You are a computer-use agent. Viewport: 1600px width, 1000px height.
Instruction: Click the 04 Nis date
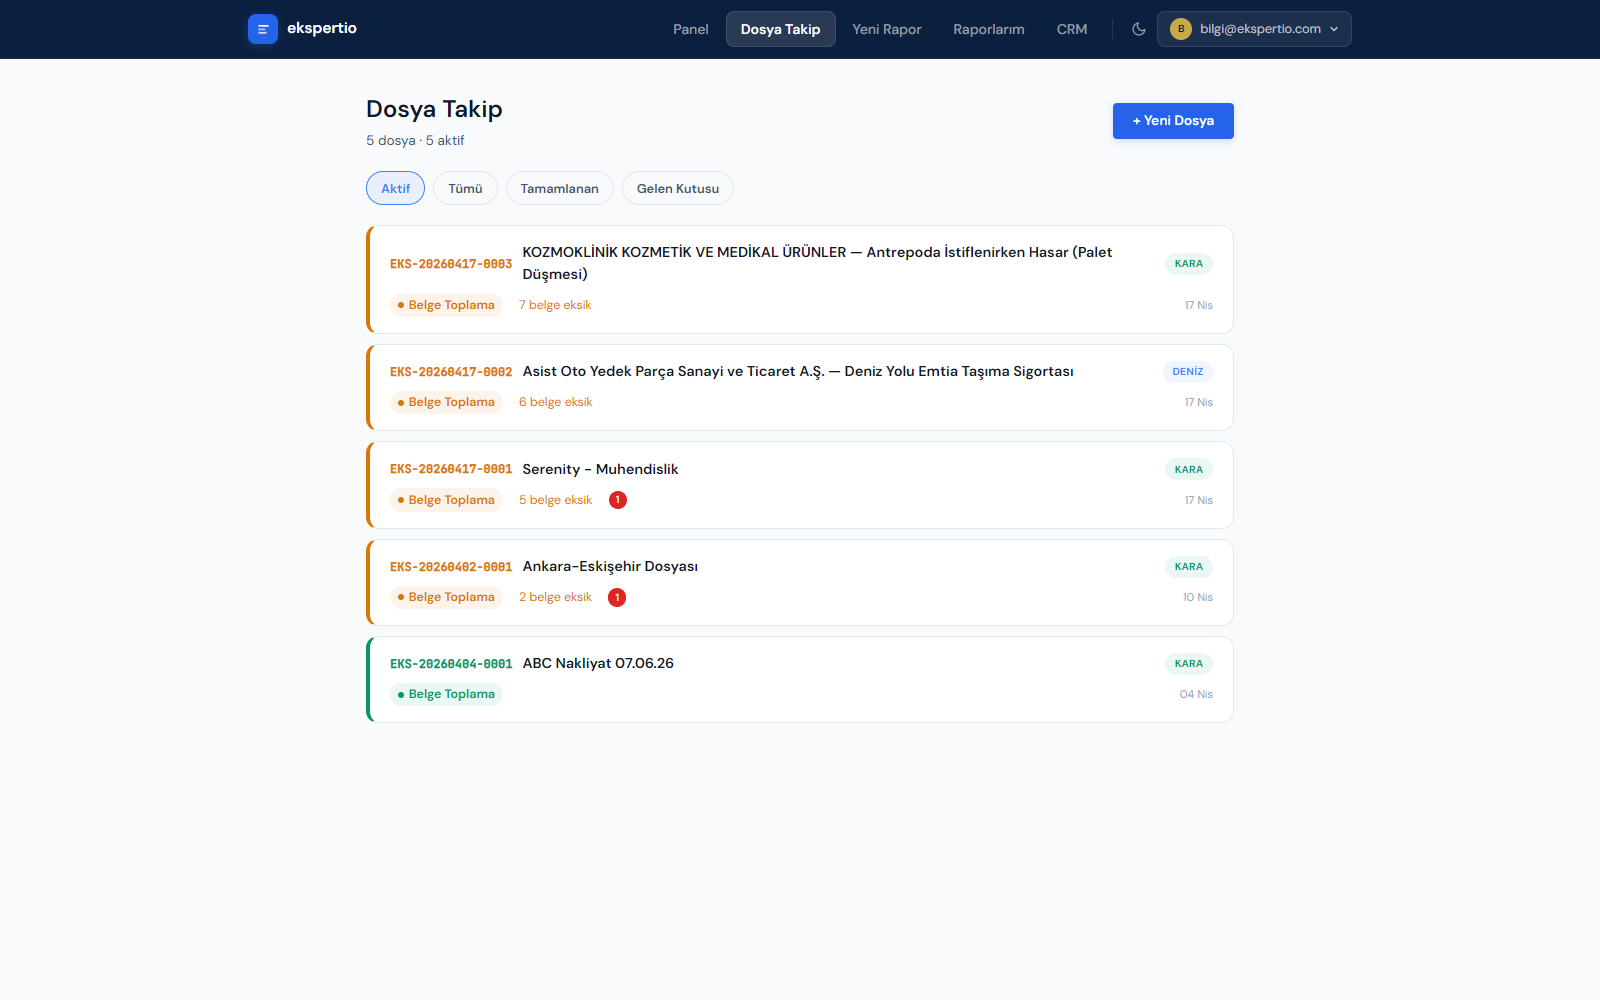(x=1196, y=694)
